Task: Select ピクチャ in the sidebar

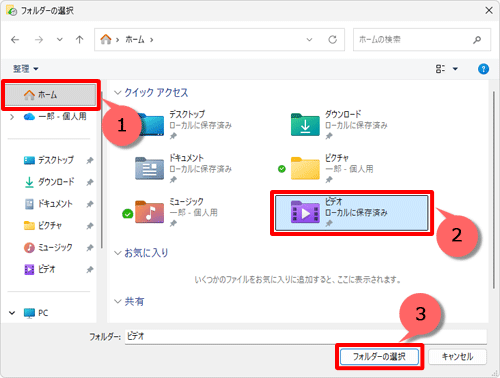Action: 50,226
